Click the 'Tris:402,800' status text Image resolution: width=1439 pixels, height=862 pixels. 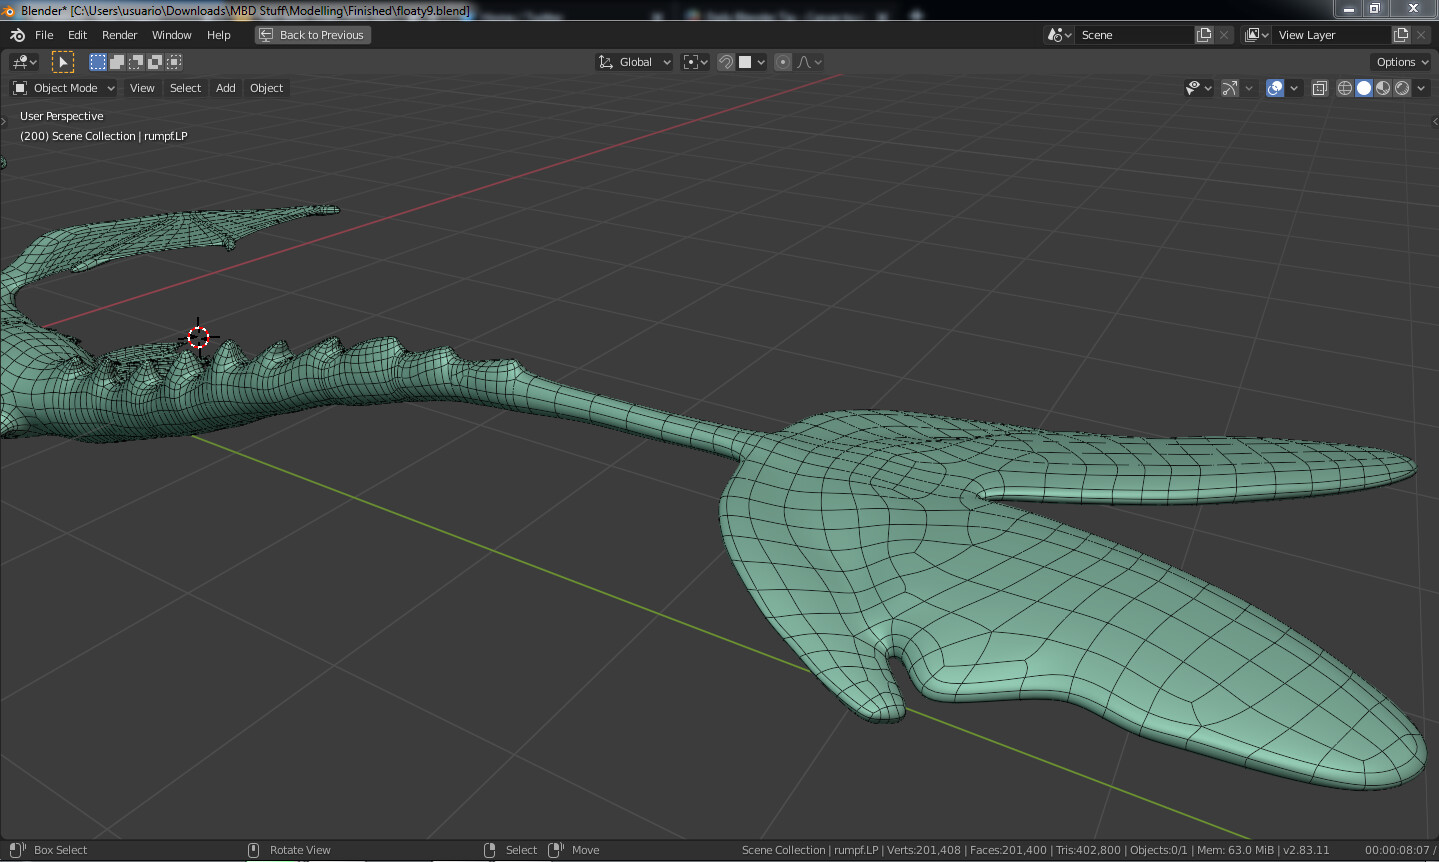point(1088,850)
